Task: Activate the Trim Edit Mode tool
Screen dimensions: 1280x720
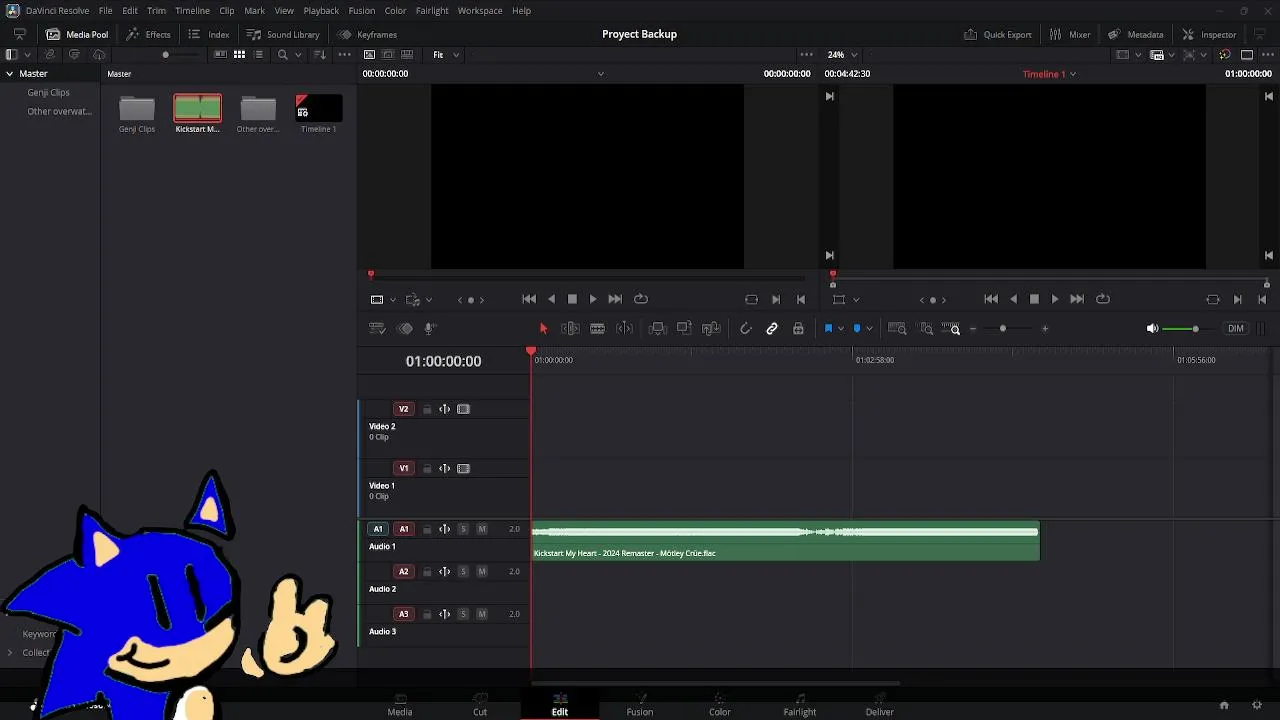Action: click(570, 328)
